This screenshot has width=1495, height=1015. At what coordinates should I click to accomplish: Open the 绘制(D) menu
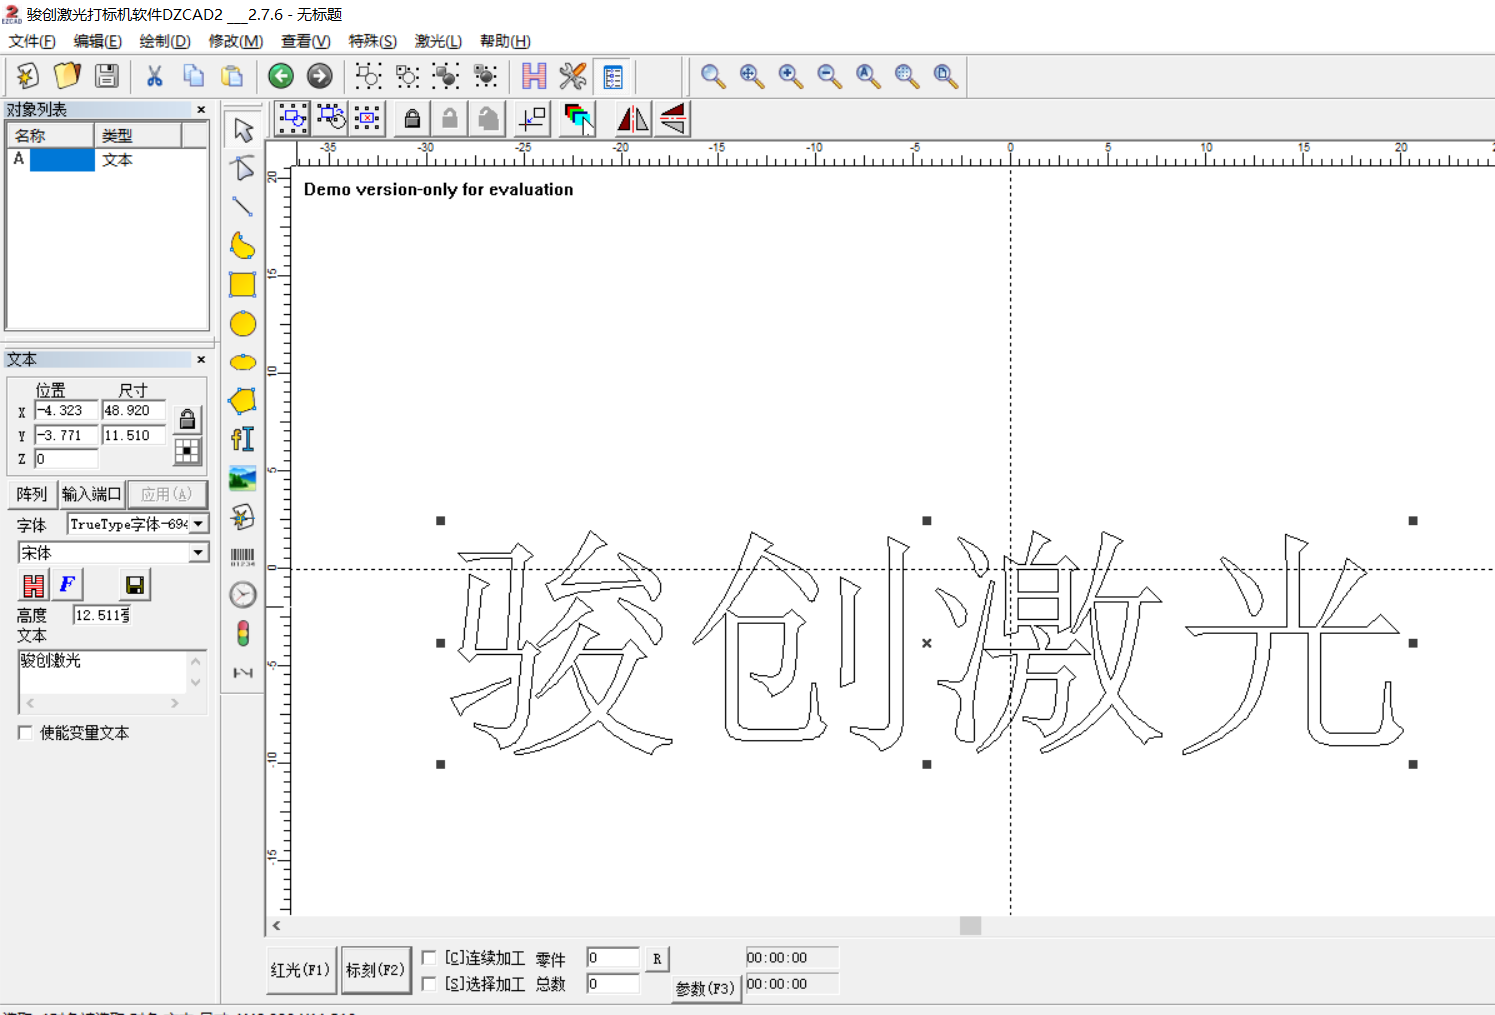165,41
